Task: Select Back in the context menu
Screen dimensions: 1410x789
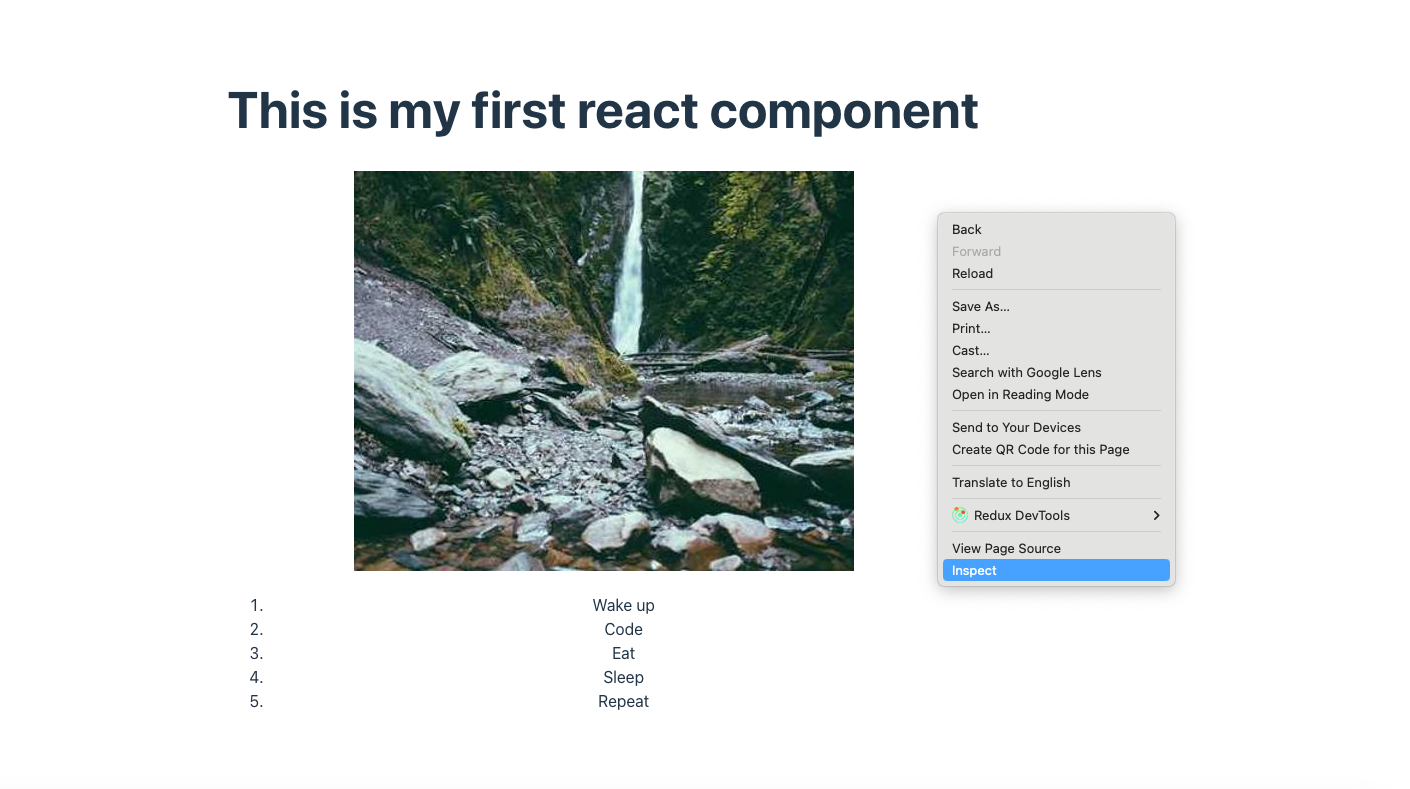Action: tap(966, 229)
